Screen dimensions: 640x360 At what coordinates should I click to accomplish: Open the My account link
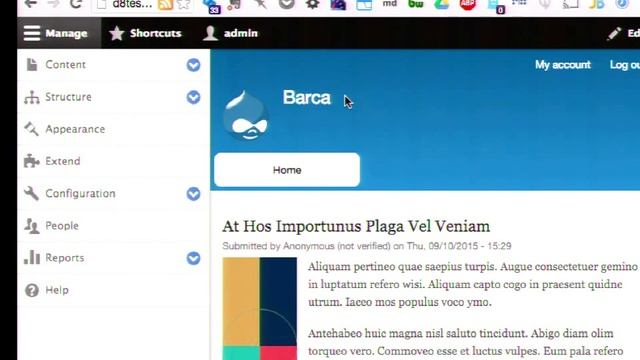pos(562,64)
